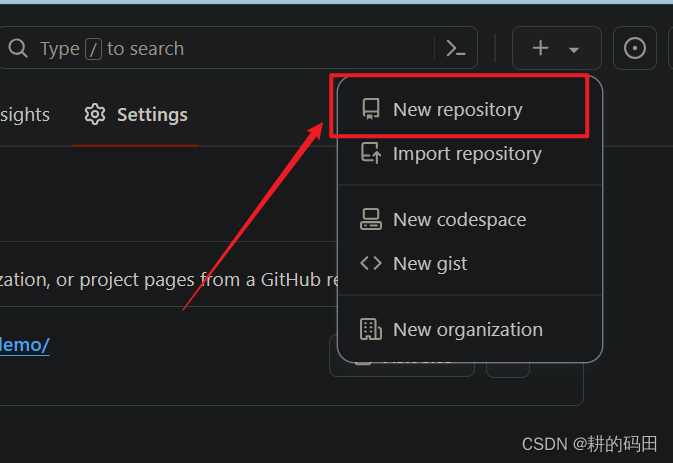
Task: Open the site link ending in 'lemo/'
Action: point(24,345)
